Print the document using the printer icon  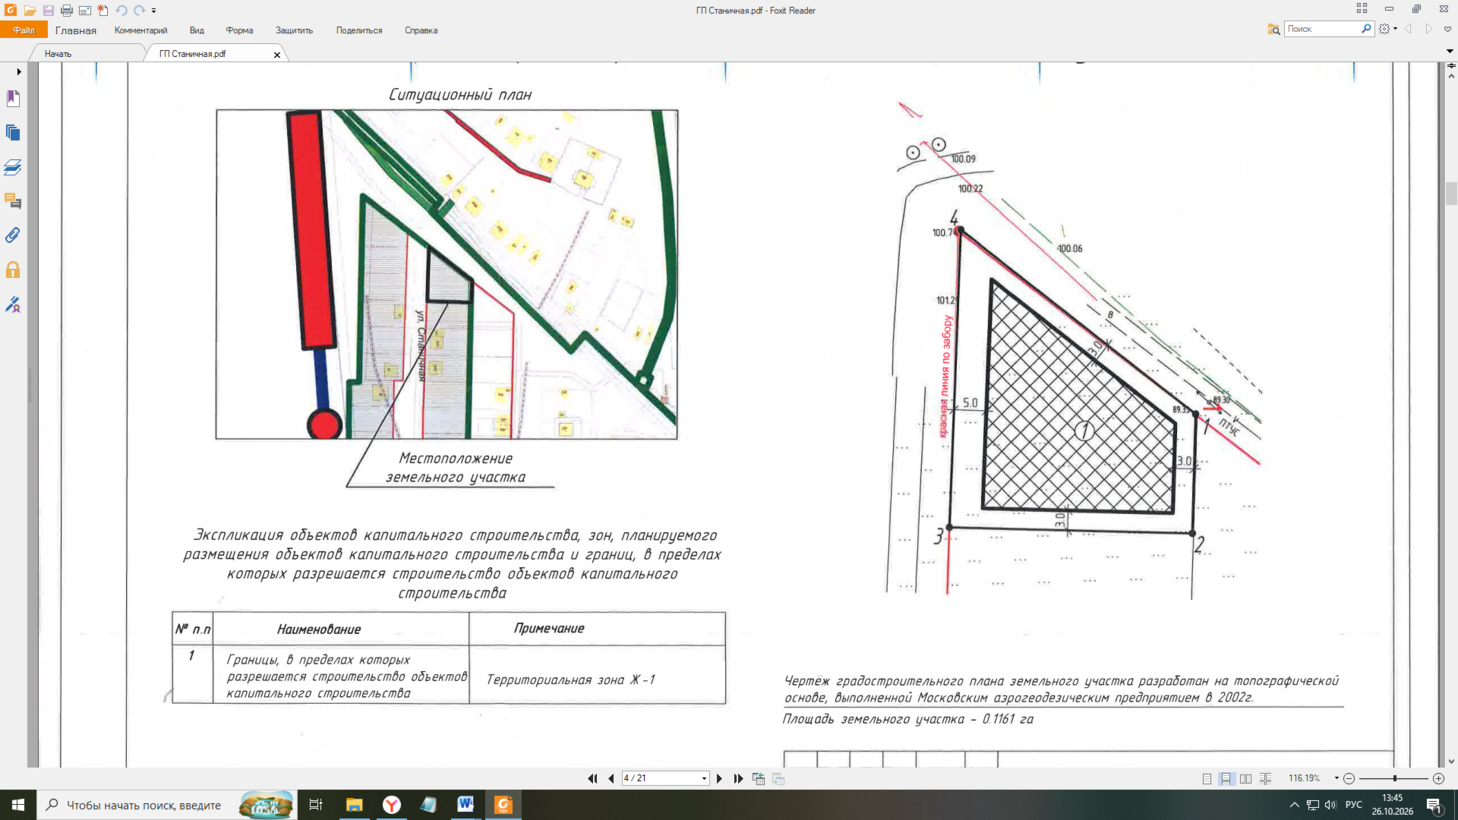click(66, 10)
